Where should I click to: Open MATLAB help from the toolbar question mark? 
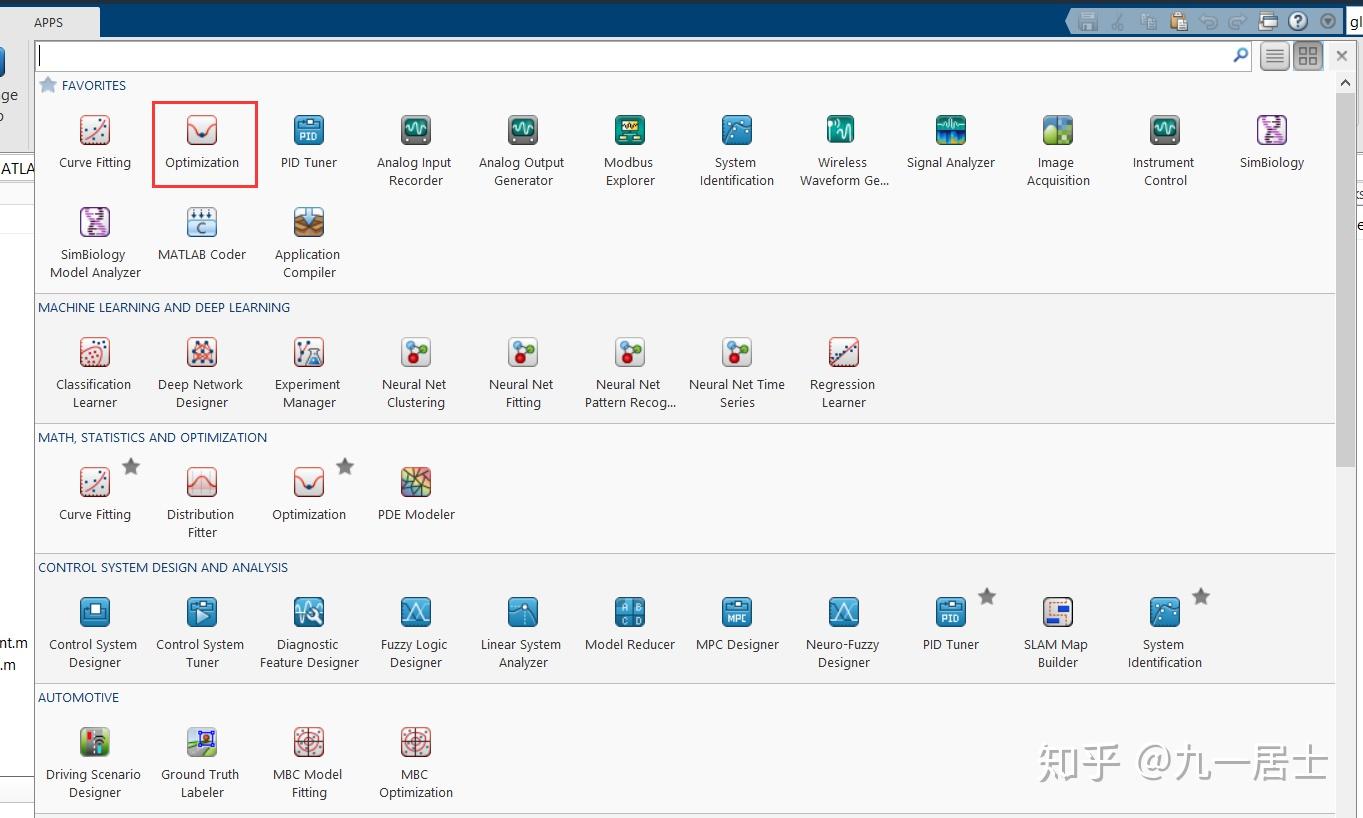(x=1298, y=20)
